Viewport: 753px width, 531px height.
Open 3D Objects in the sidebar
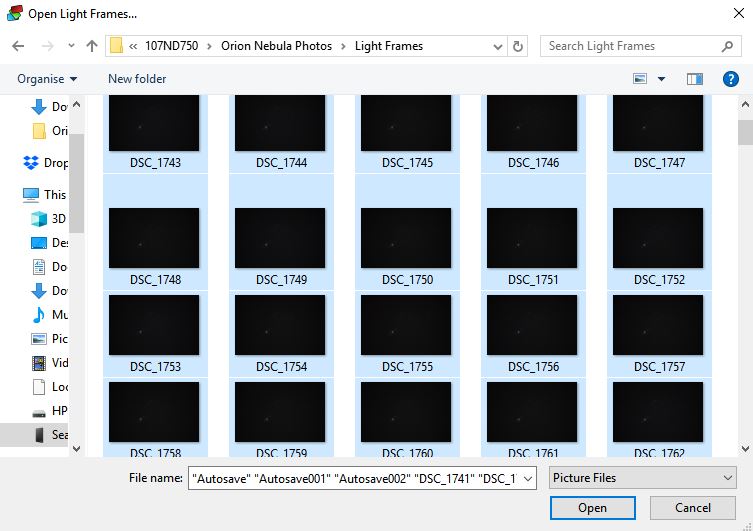(x=49, y=218)
